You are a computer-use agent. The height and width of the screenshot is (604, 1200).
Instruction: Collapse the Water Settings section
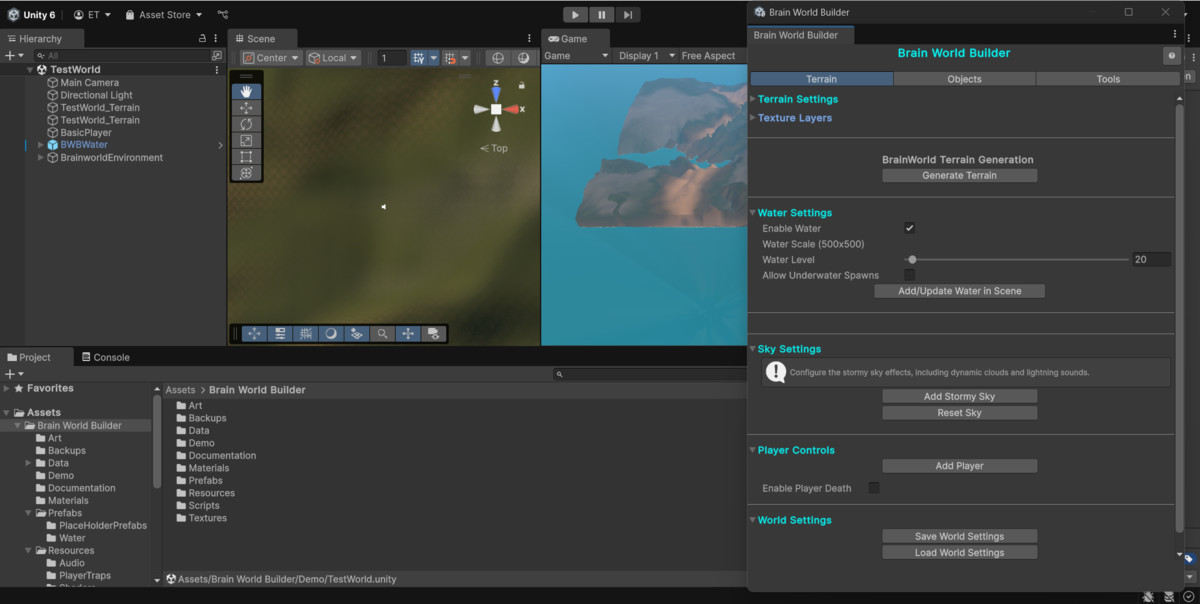coord(753,213)
